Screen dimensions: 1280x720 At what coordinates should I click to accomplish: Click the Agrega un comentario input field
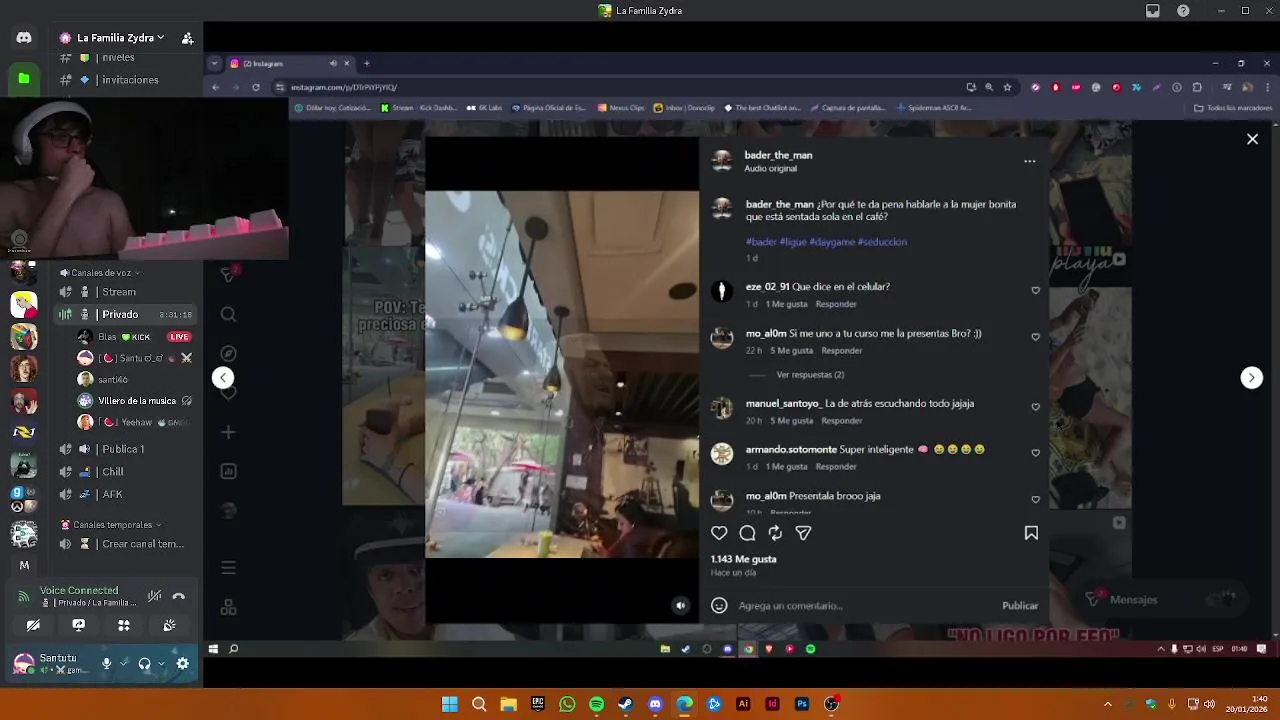[x=865, y=605]
